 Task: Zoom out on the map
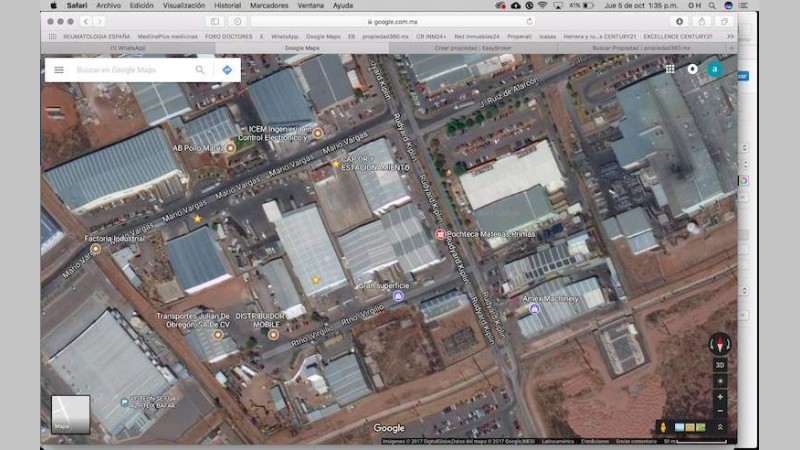[x=720, y=411]
